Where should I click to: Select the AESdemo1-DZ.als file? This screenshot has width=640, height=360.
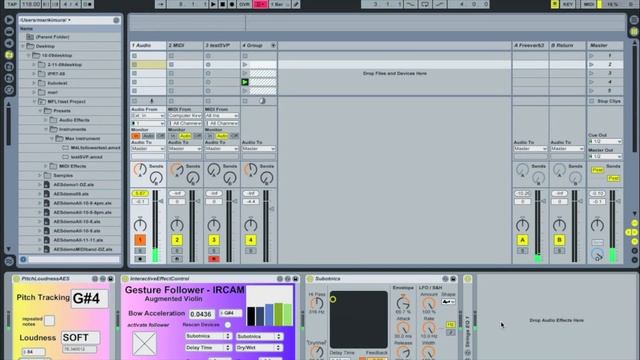pos(73,184)
